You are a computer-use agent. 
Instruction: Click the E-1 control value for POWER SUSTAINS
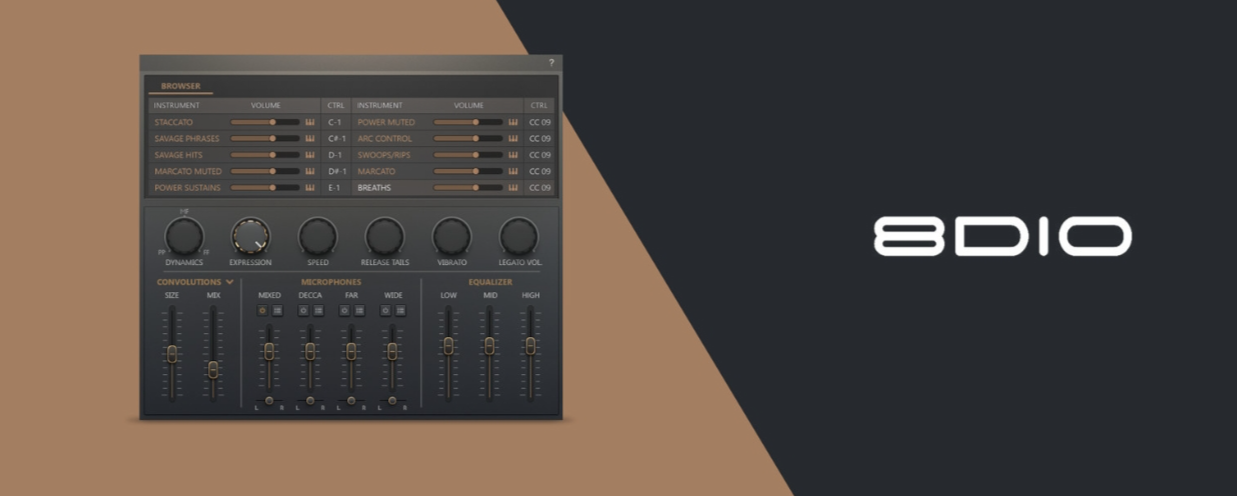[x=336, y=187]
